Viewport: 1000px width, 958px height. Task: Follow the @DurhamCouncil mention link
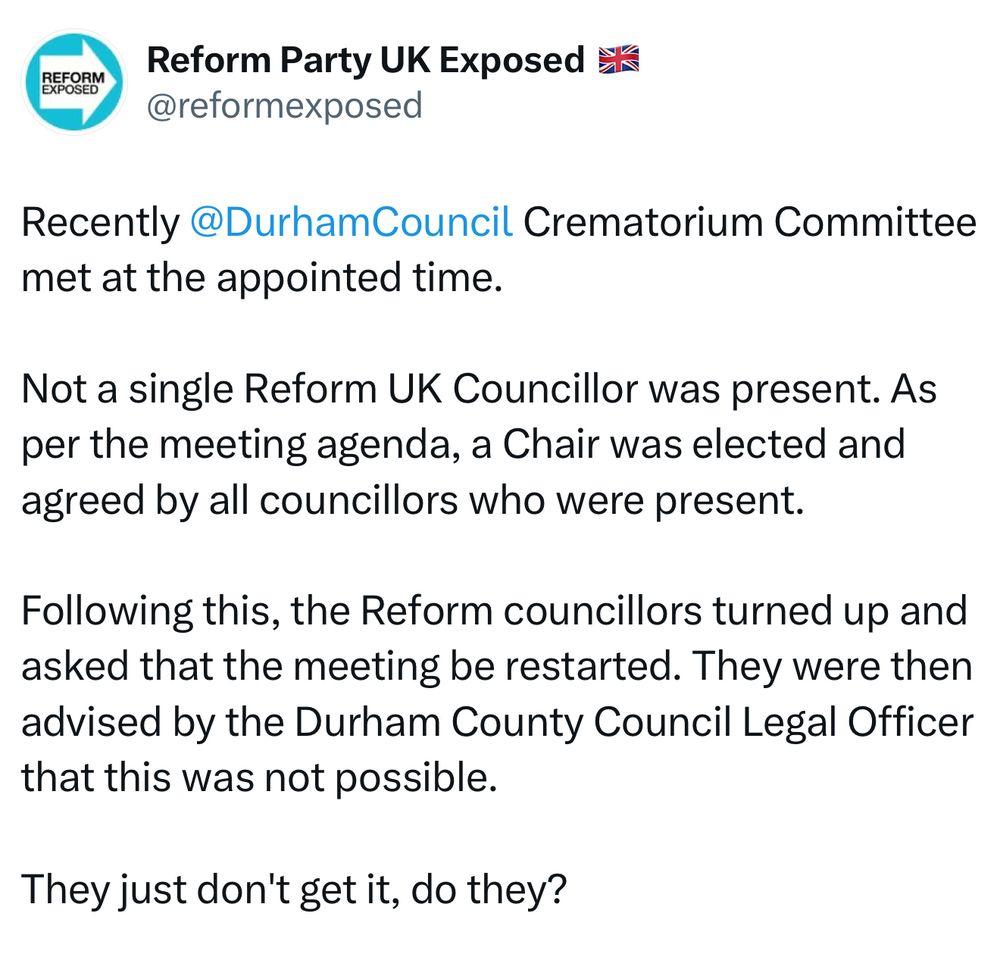[351, 222]
